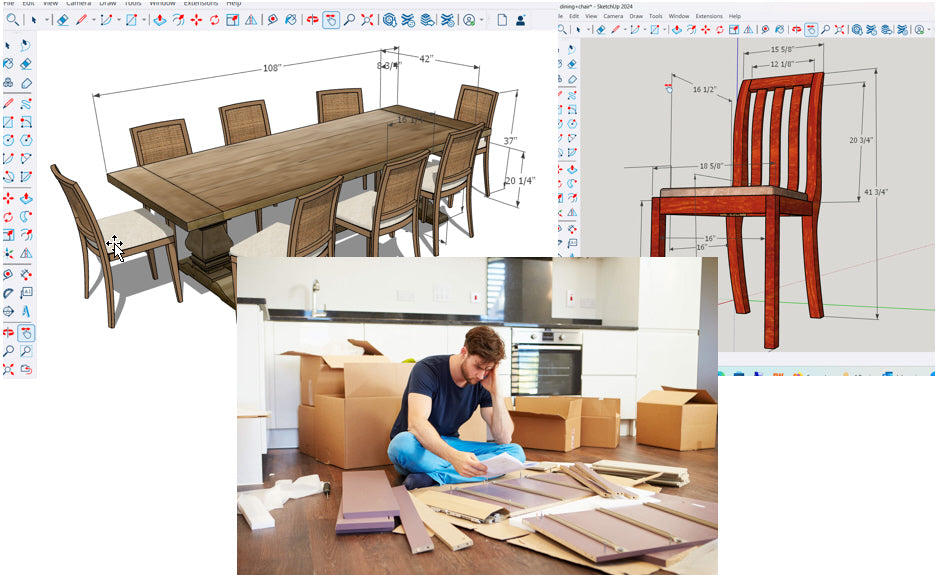Image resolution: width=938 pixels, height=575 pixels.
Task: Open the Camera menu in the chair window
Action: click(613, 17)
